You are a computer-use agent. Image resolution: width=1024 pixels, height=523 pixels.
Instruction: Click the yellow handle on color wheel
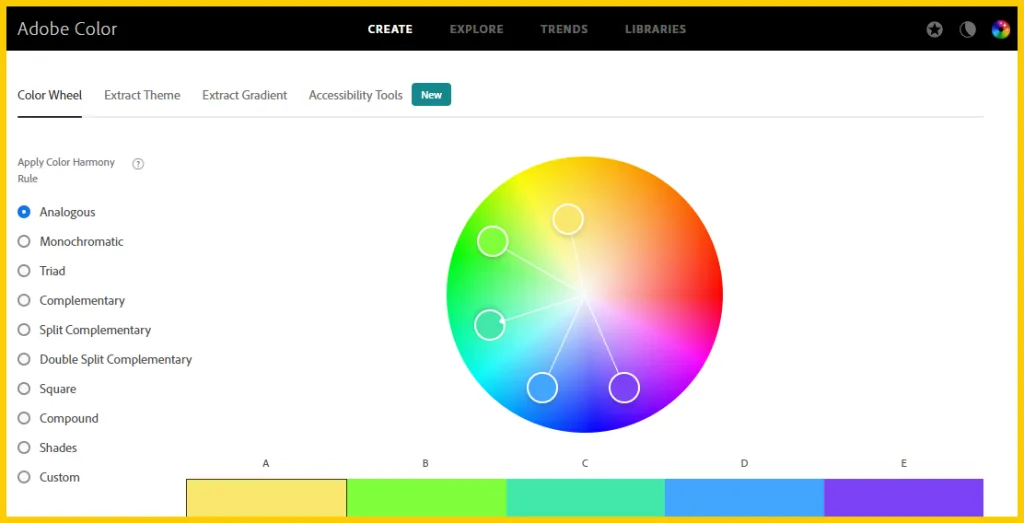tap(568, 219)
